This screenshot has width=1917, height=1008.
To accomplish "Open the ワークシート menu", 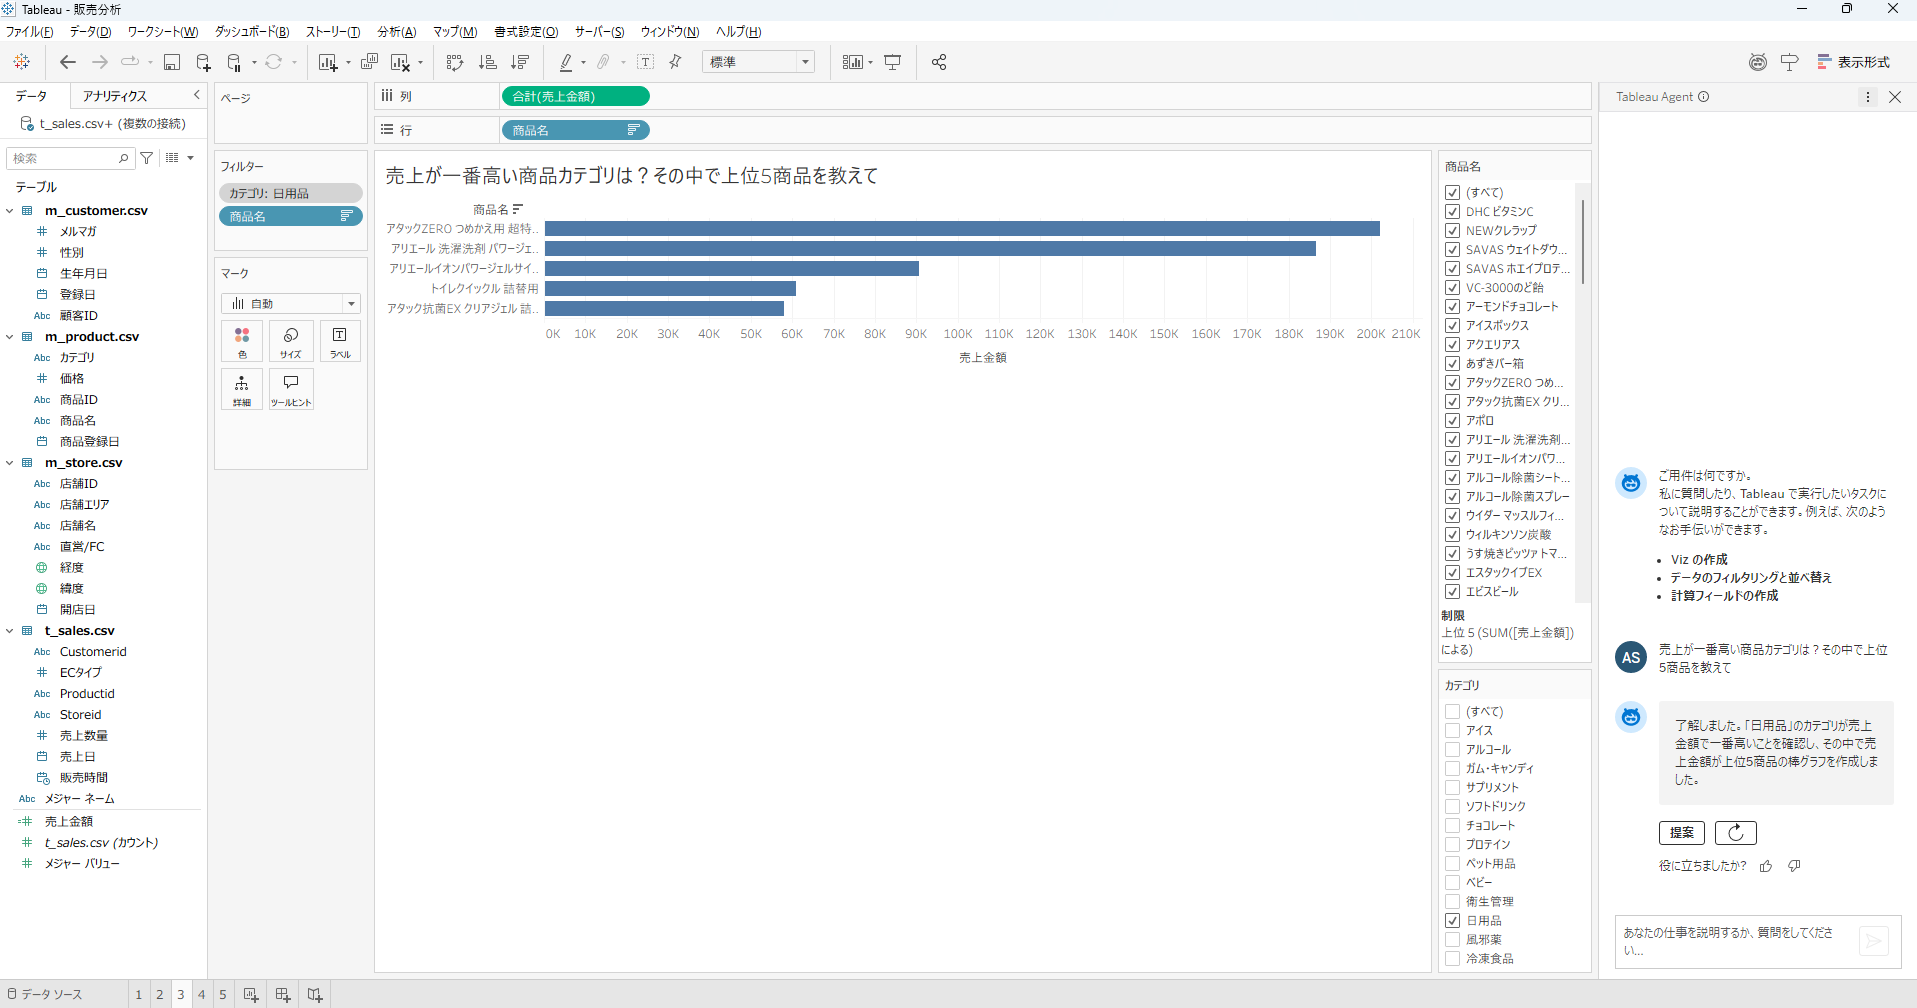I will pos(163,32).
